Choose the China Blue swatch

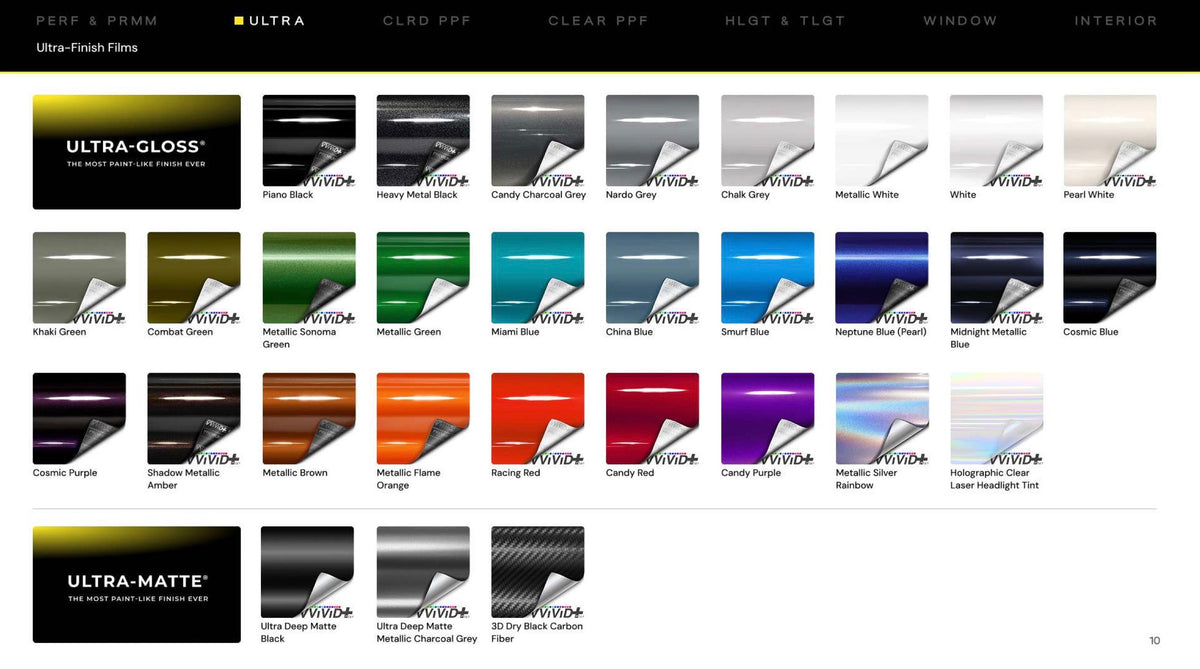pos(652,278)
